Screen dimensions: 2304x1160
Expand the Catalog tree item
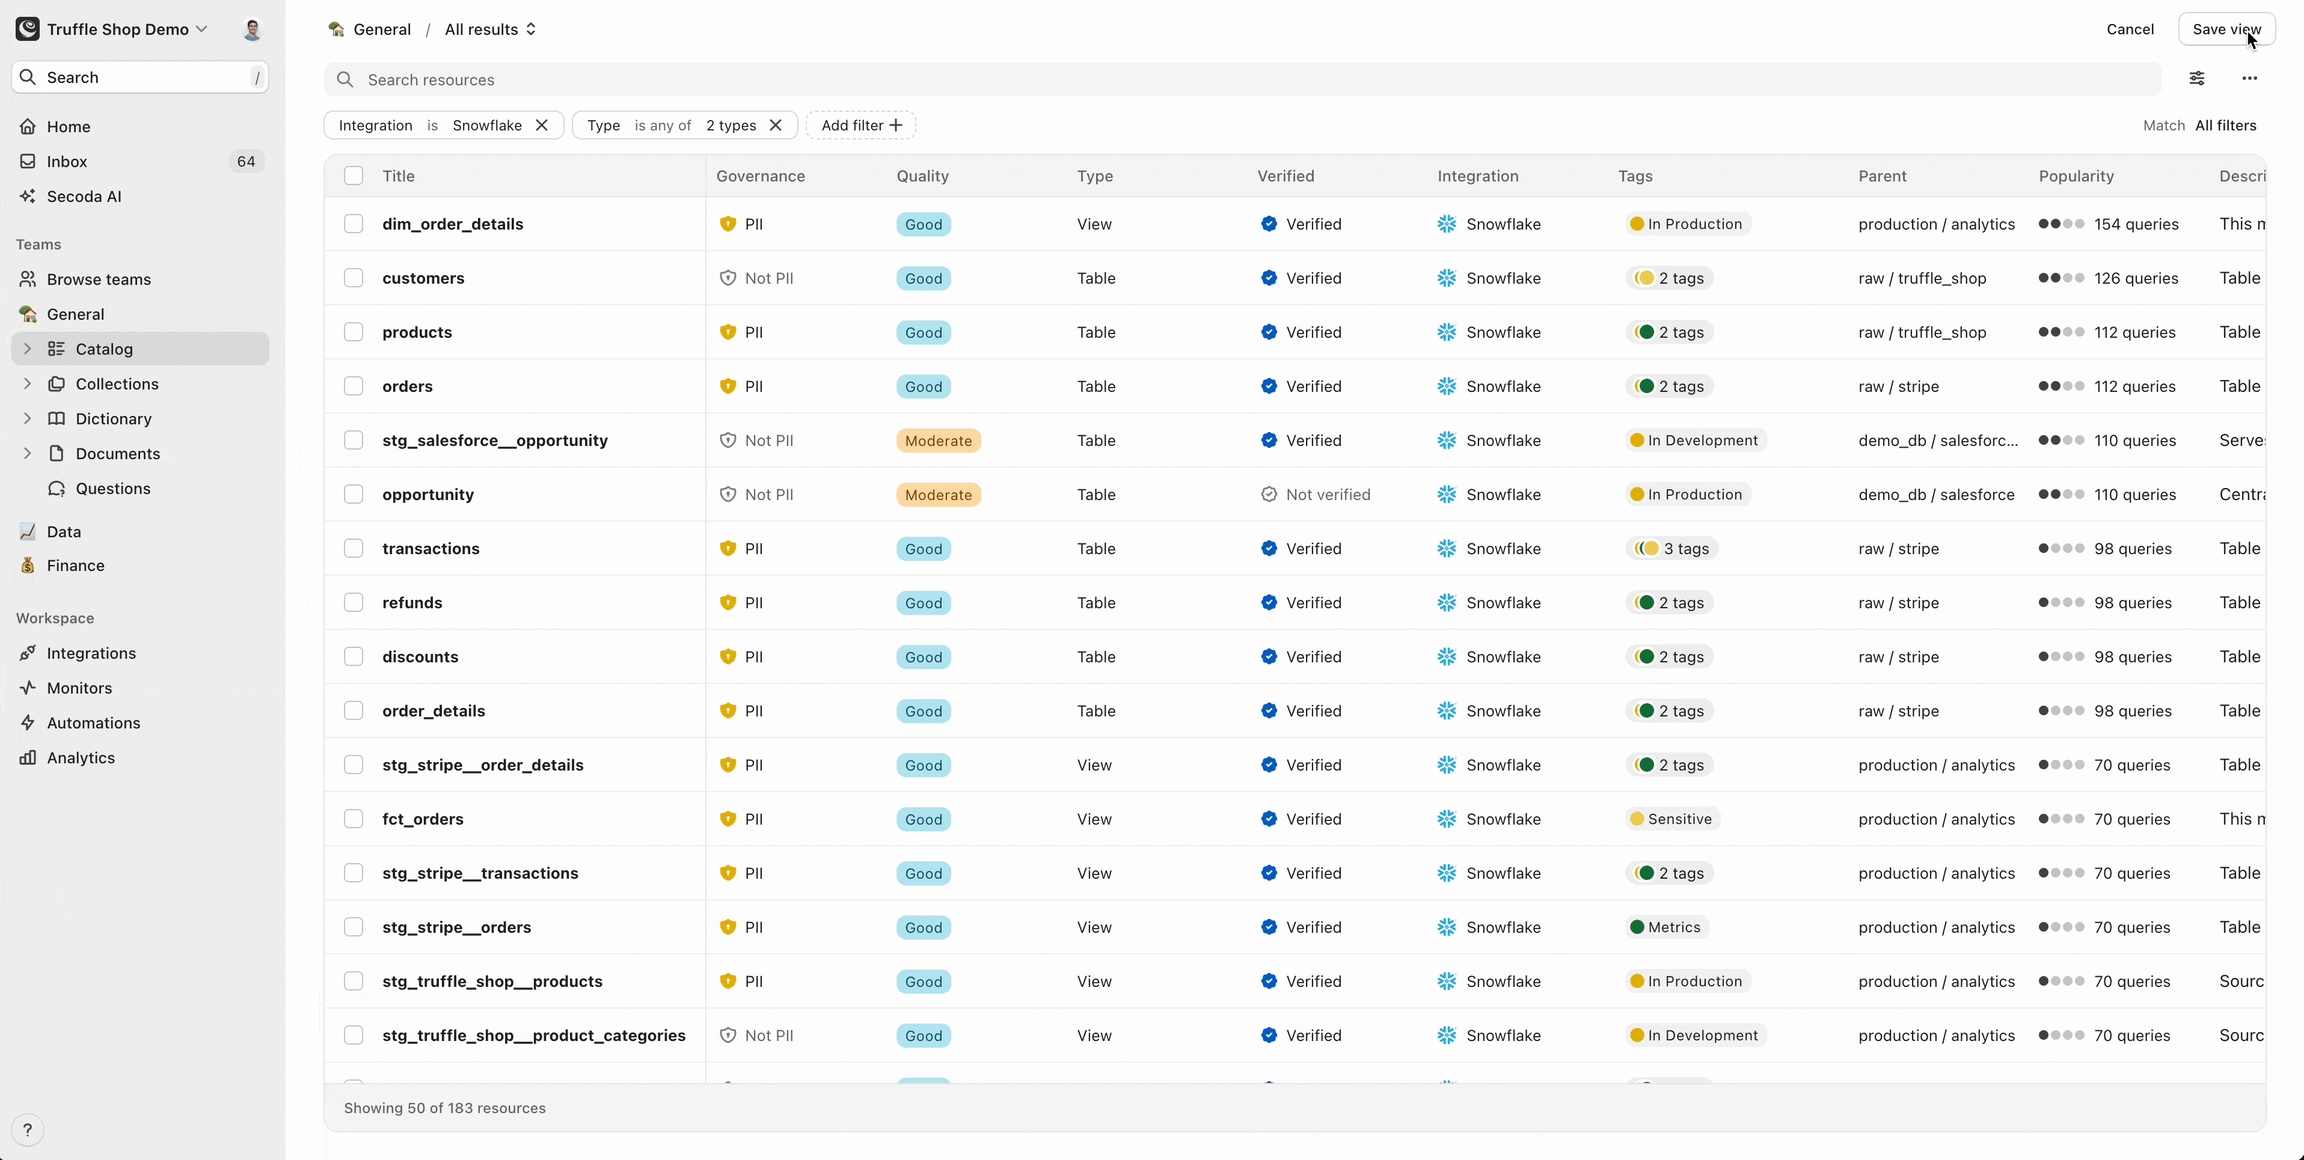click(x=27, y=349)
